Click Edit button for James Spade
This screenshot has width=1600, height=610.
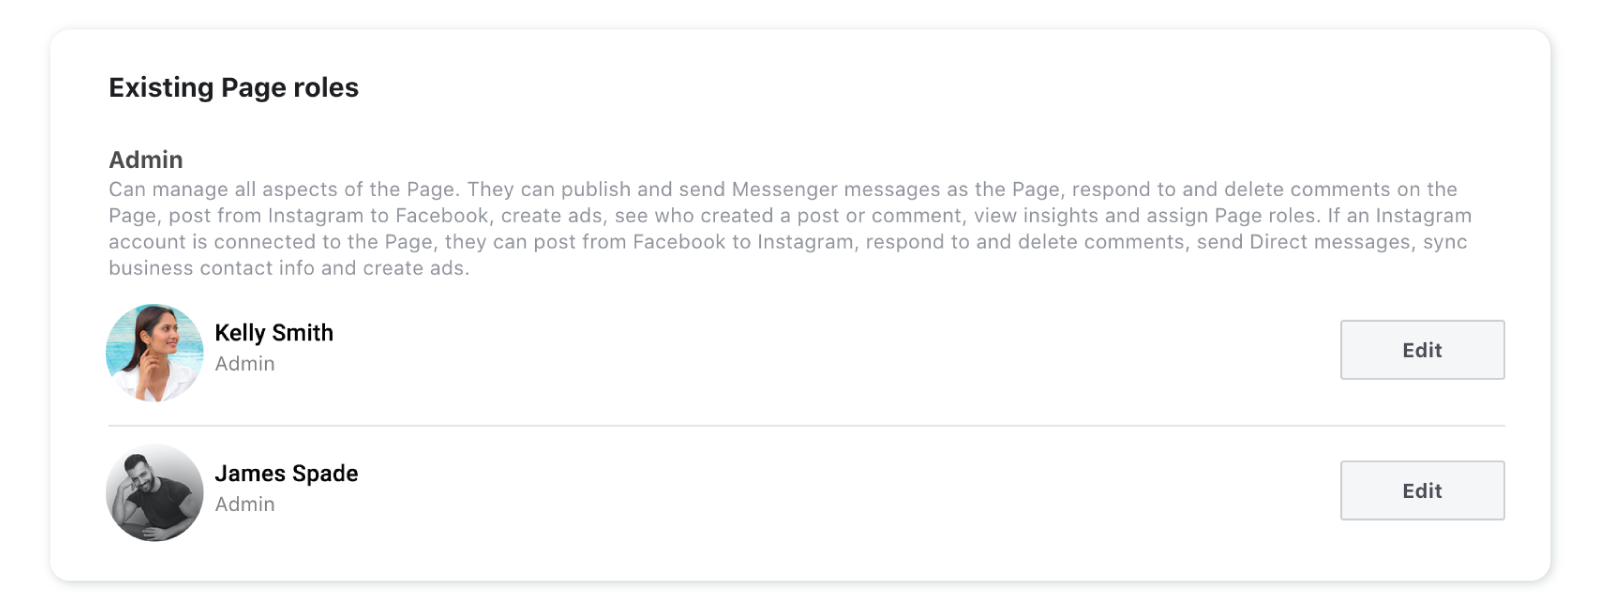(x=1422, y=490)
